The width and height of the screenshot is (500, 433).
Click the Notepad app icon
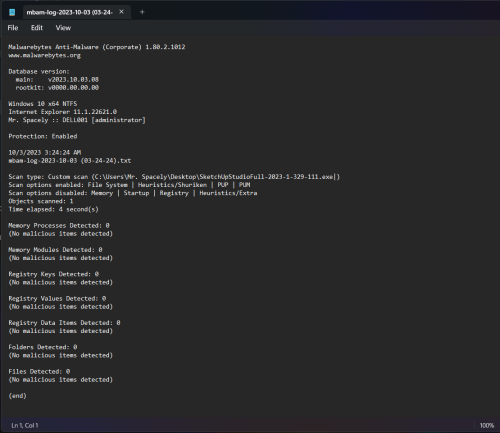12,12
